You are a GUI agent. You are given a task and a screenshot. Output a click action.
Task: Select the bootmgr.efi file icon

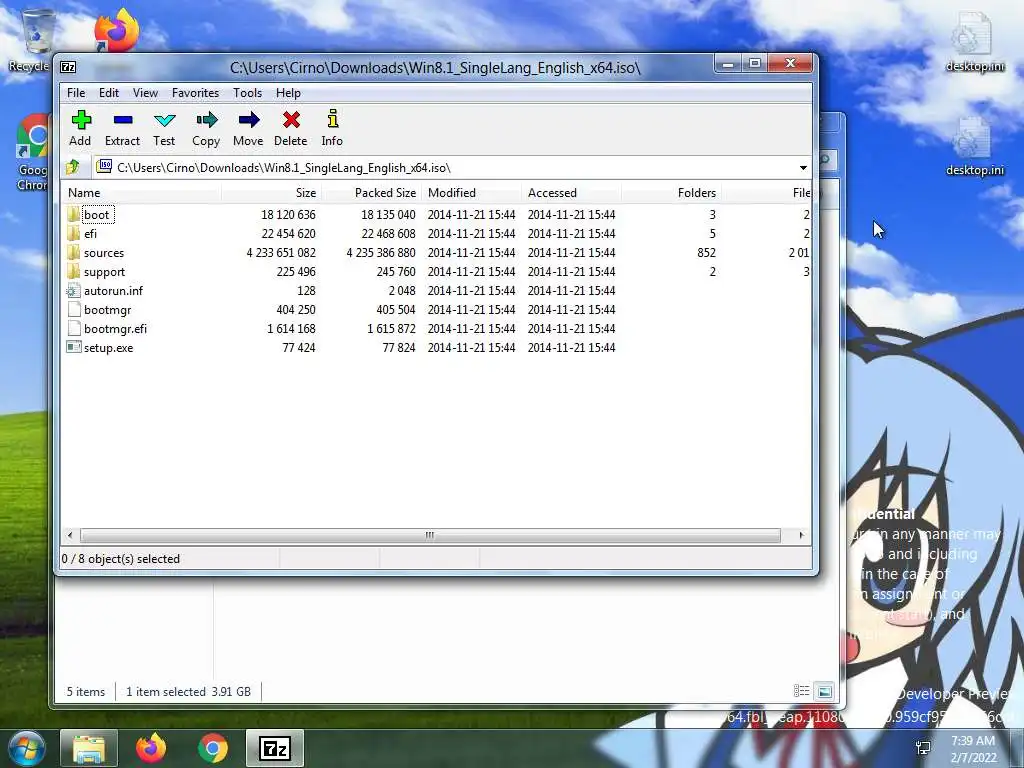[x=74, y=328]
